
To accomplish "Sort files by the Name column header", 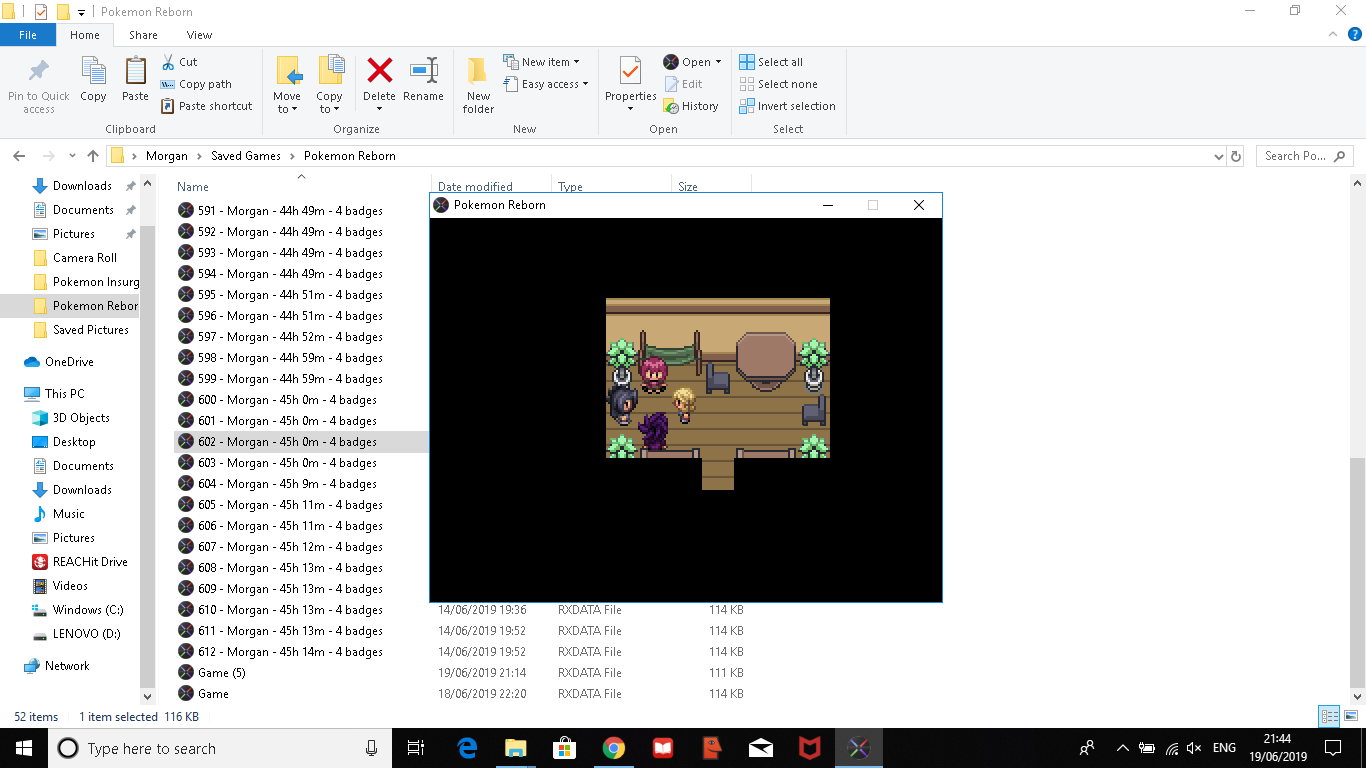I will pos(193,187).
